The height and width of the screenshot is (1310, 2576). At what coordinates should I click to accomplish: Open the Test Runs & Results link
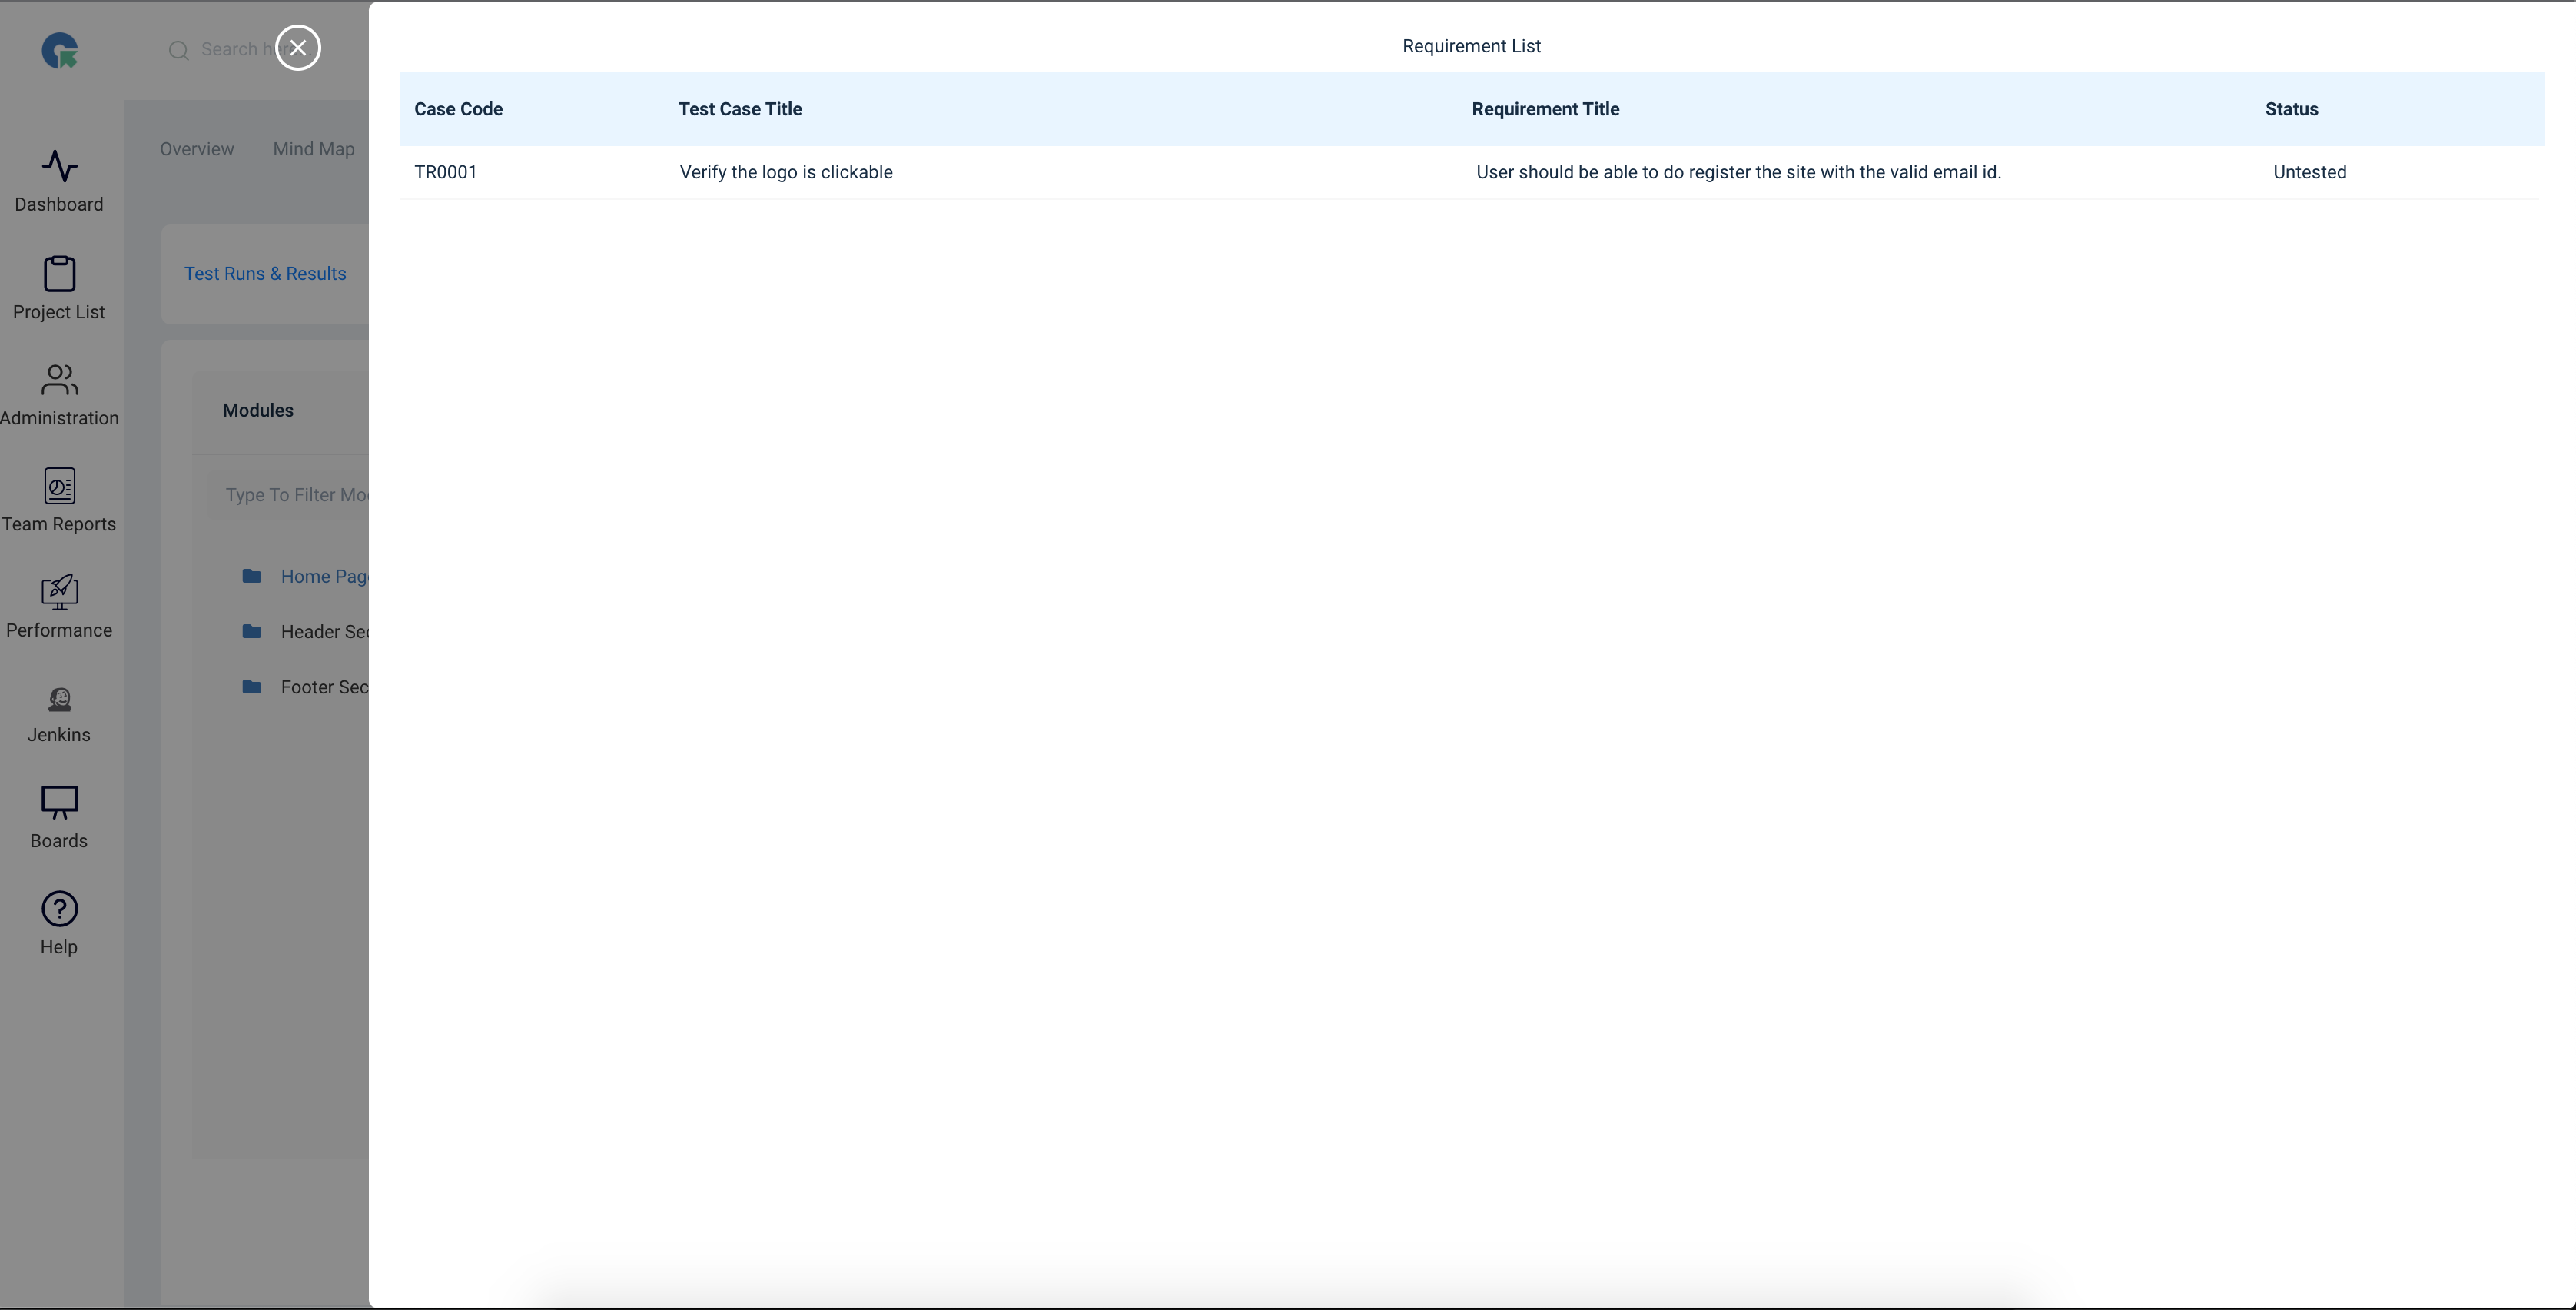[x=265, y=274]
